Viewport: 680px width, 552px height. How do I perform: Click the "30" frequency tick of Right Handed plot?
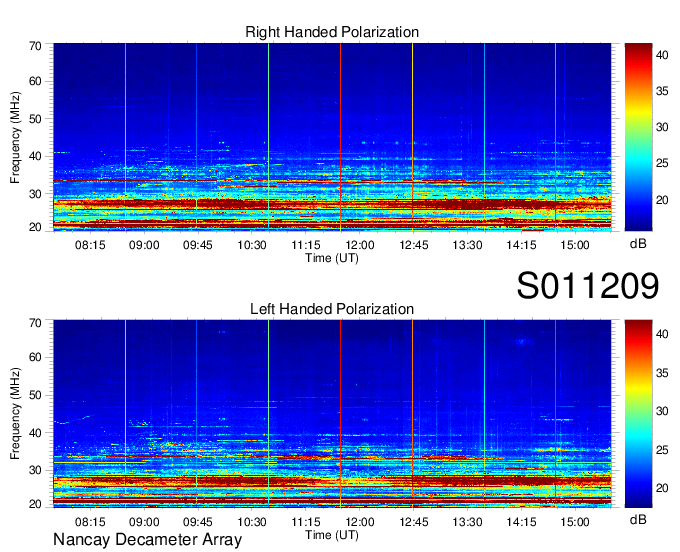click(35, 194)
